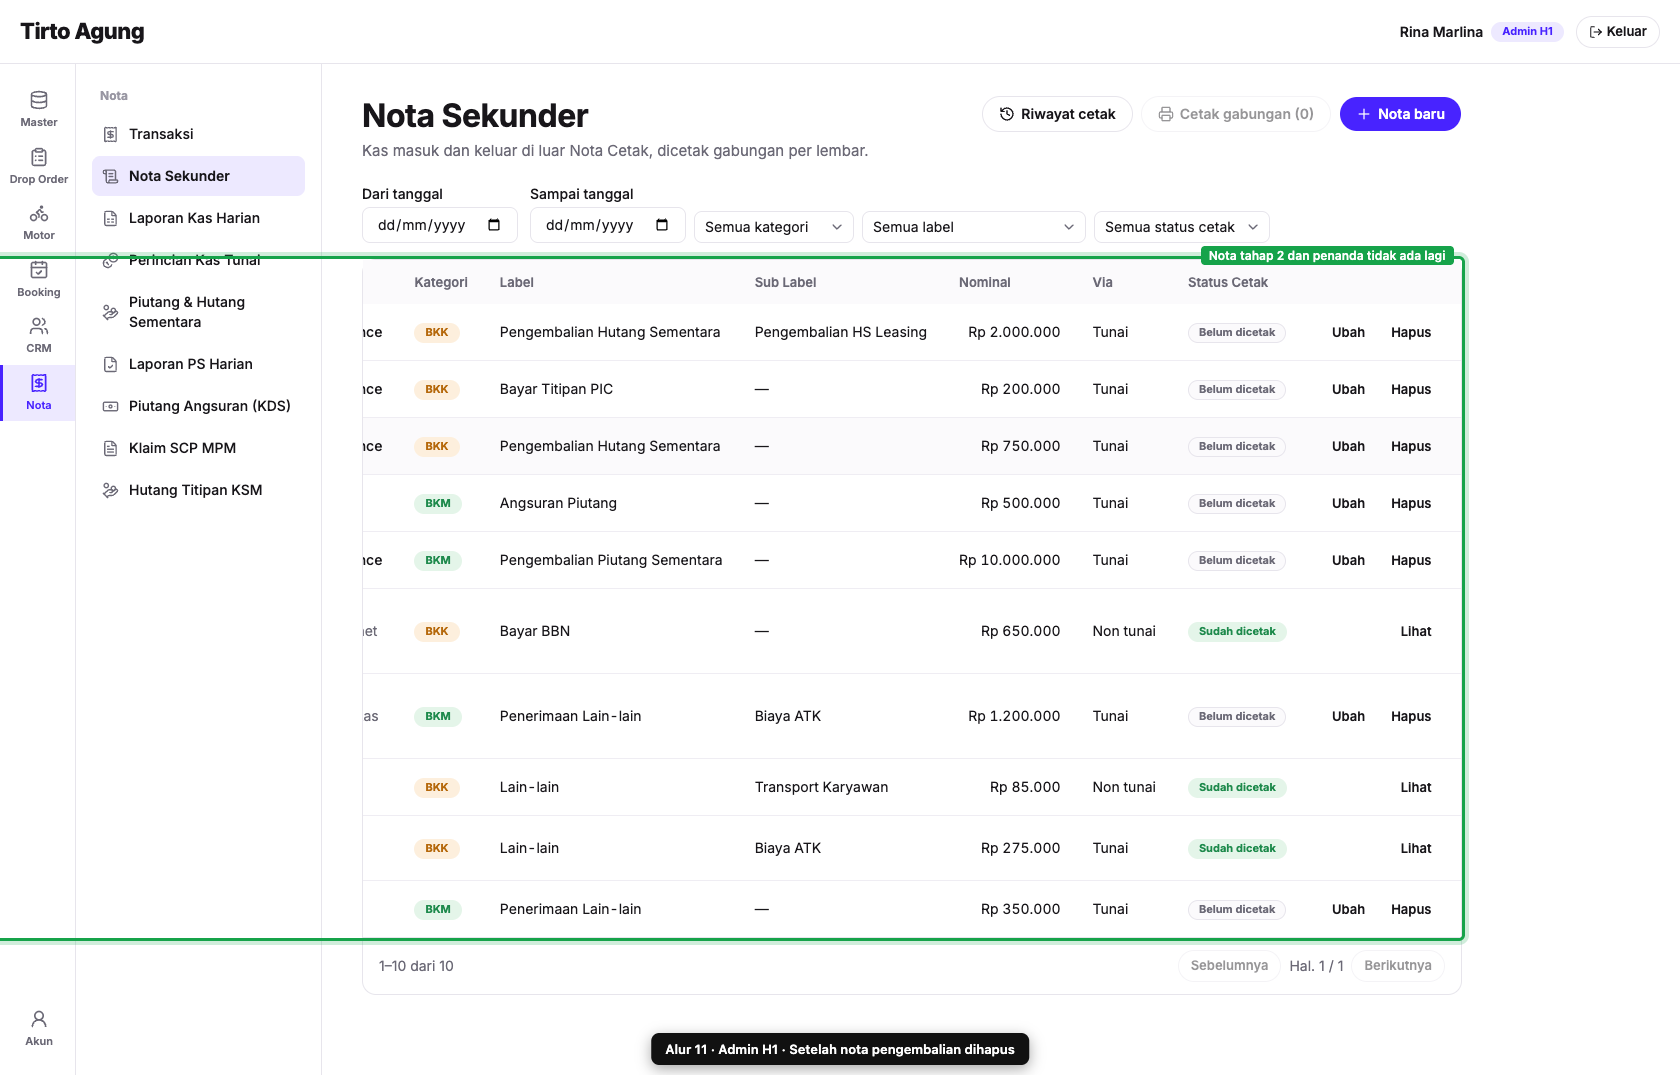The height and width of the screenshot is (1075, 1680).
Task: Click the Piutang & Hutang Sementara icon
Action: (111, 312)
